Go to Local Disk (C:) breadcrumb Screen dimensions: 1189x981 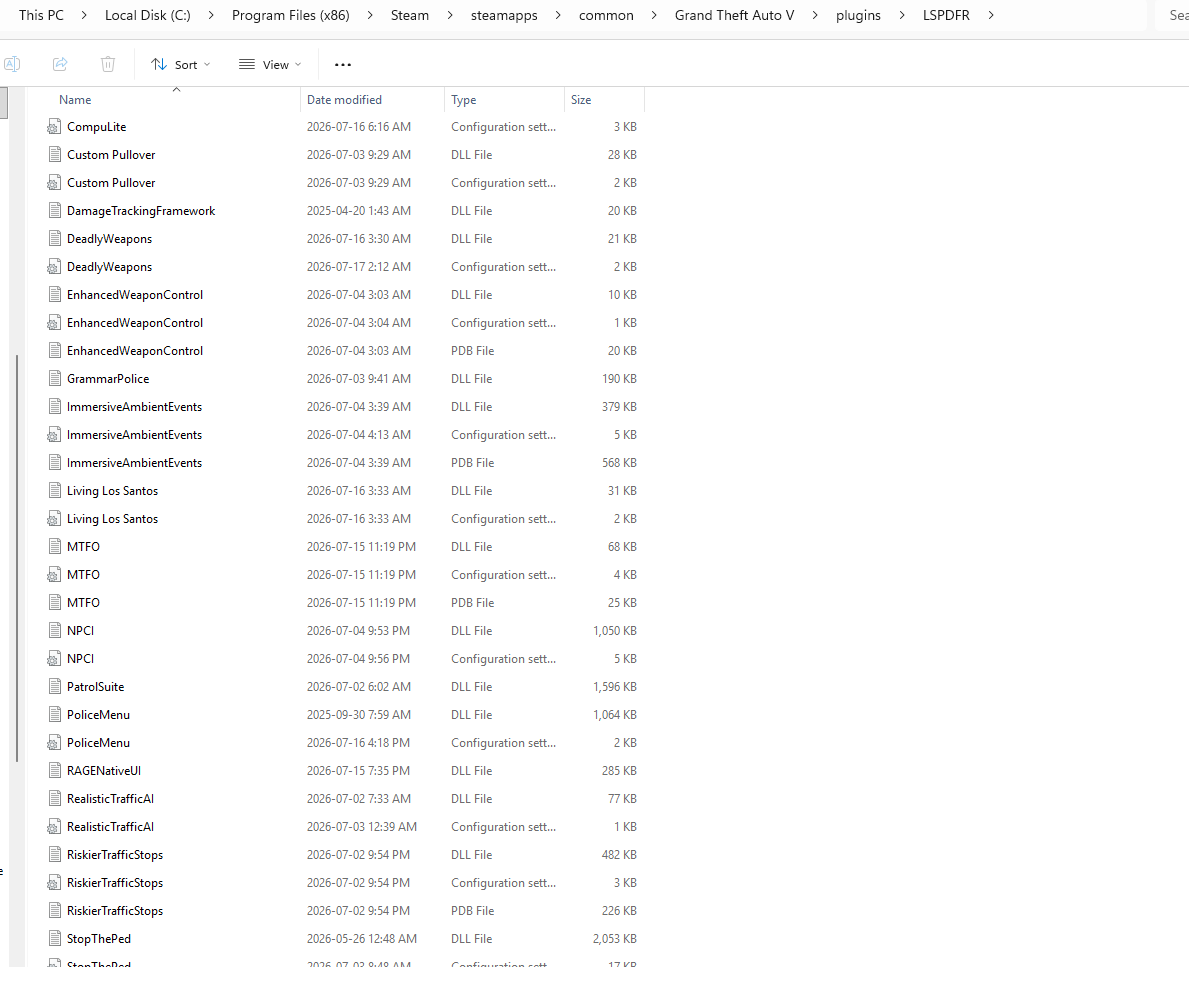click(148, 15)
